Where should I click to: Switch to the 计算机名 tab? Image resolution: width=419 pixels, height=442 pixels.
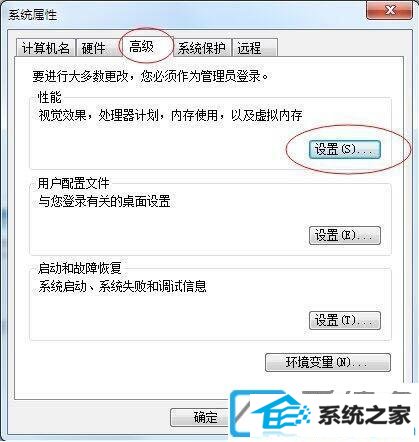pyautogui.click(x=46, y=48)
